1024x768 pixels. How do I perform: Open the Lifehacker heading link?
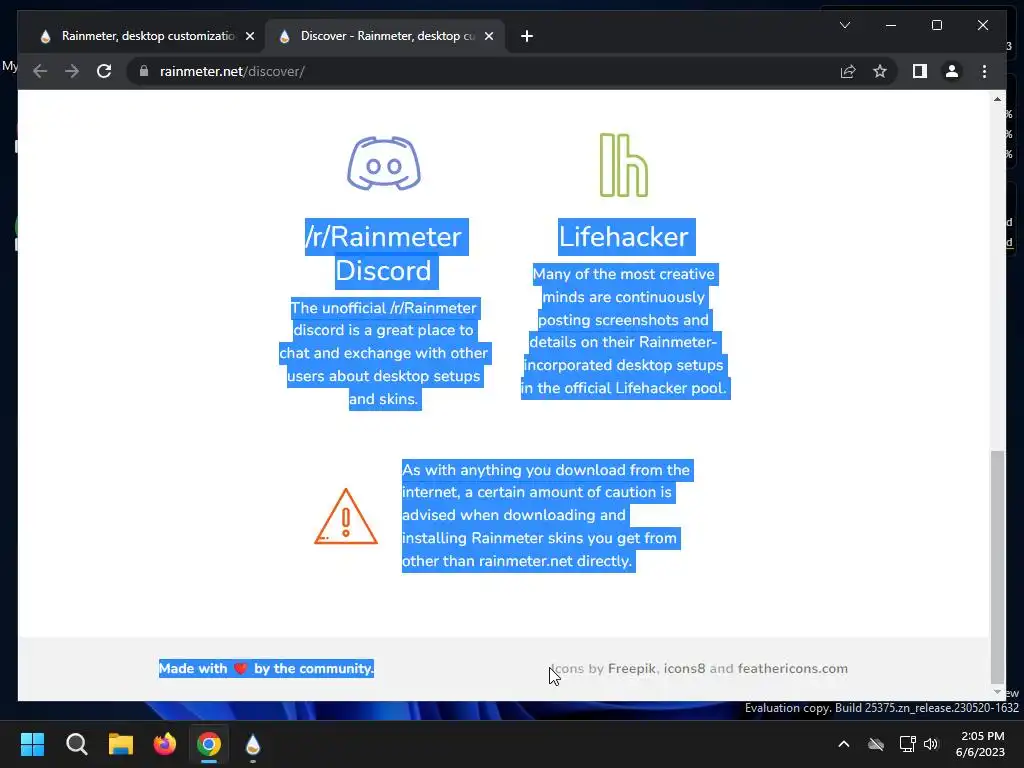point(624,236)
